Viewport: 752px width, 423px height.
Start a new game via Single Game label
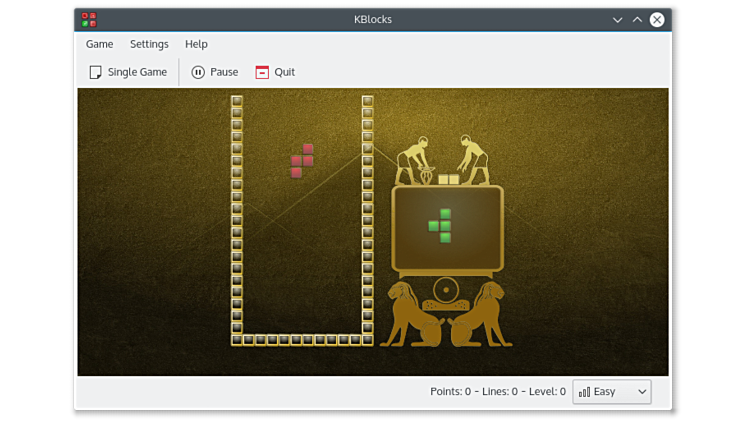137,72
